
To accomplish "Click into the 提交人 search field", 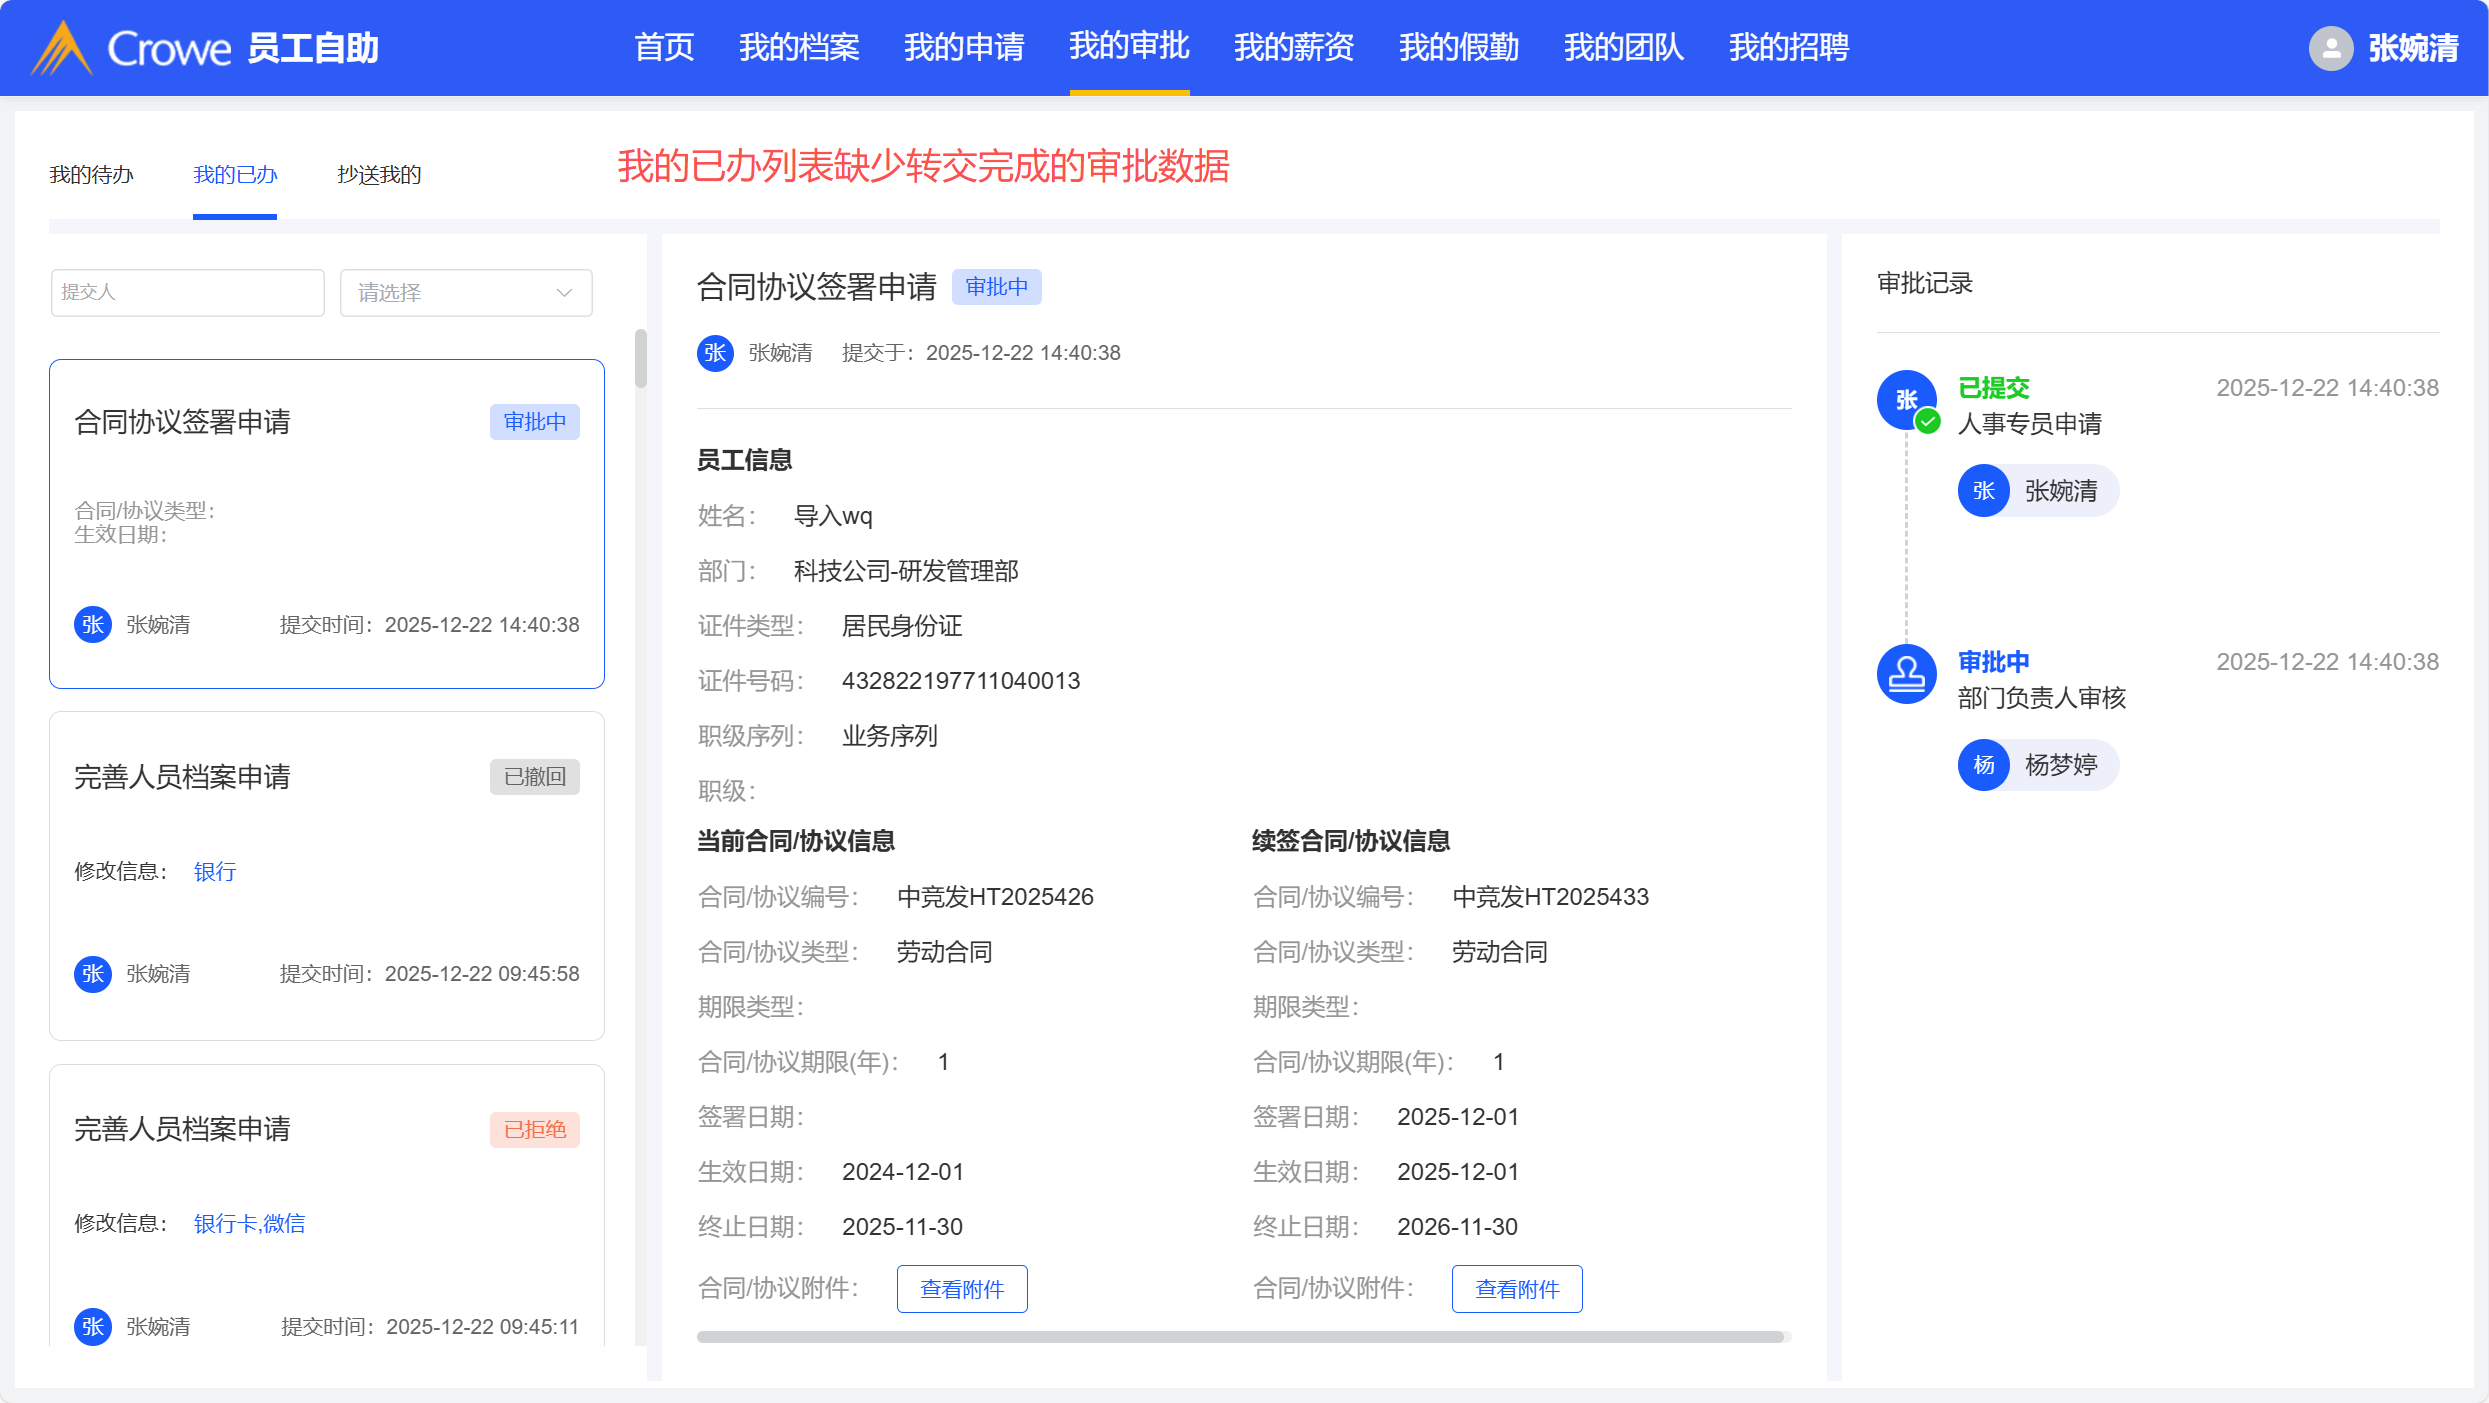I will tap(187, 293).
